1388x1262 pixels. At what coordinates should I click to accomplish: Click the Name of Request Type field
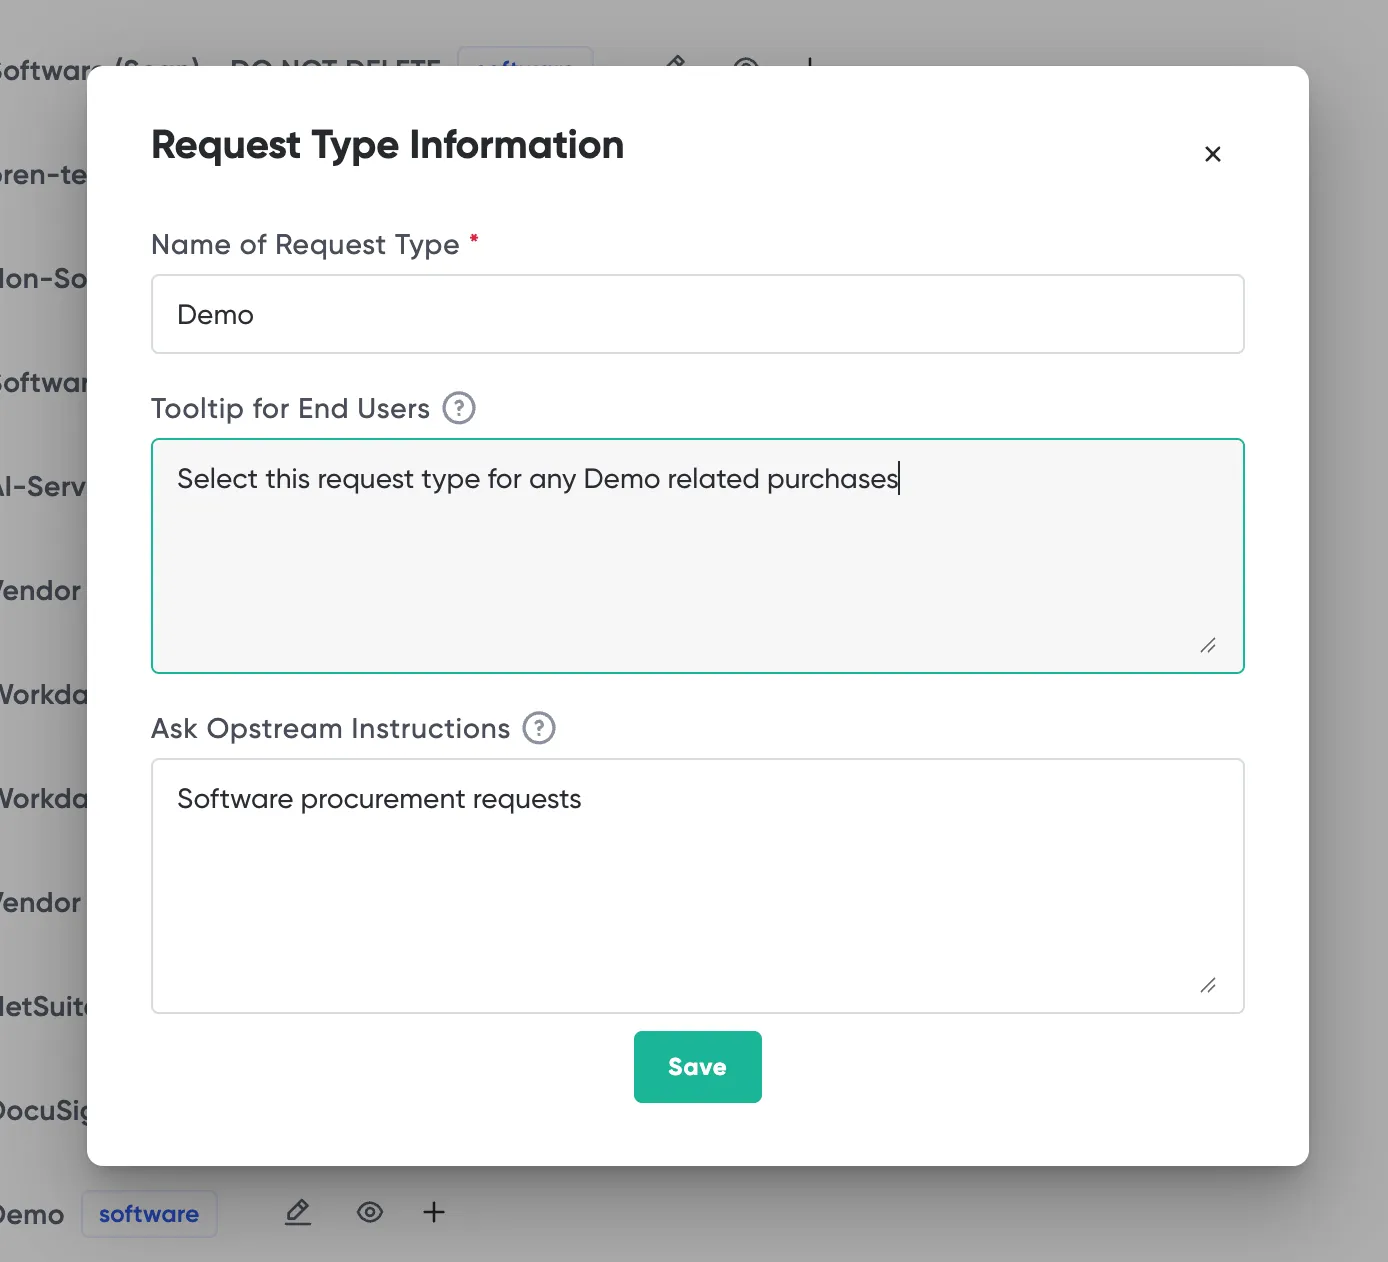[698, 314]
